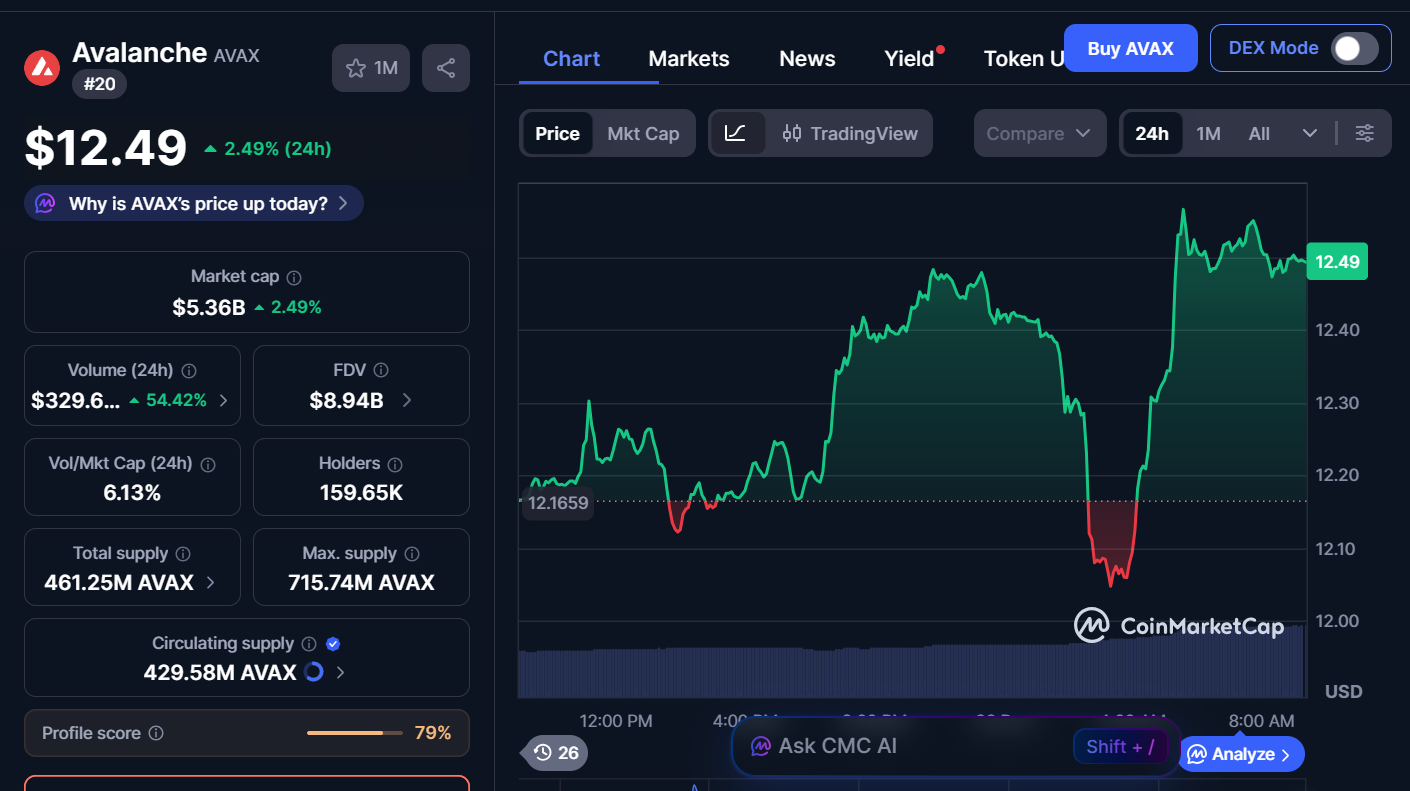Click the Profile score progress bar
The height and width of the screenshot is (791, 1410).
(354, 732)
